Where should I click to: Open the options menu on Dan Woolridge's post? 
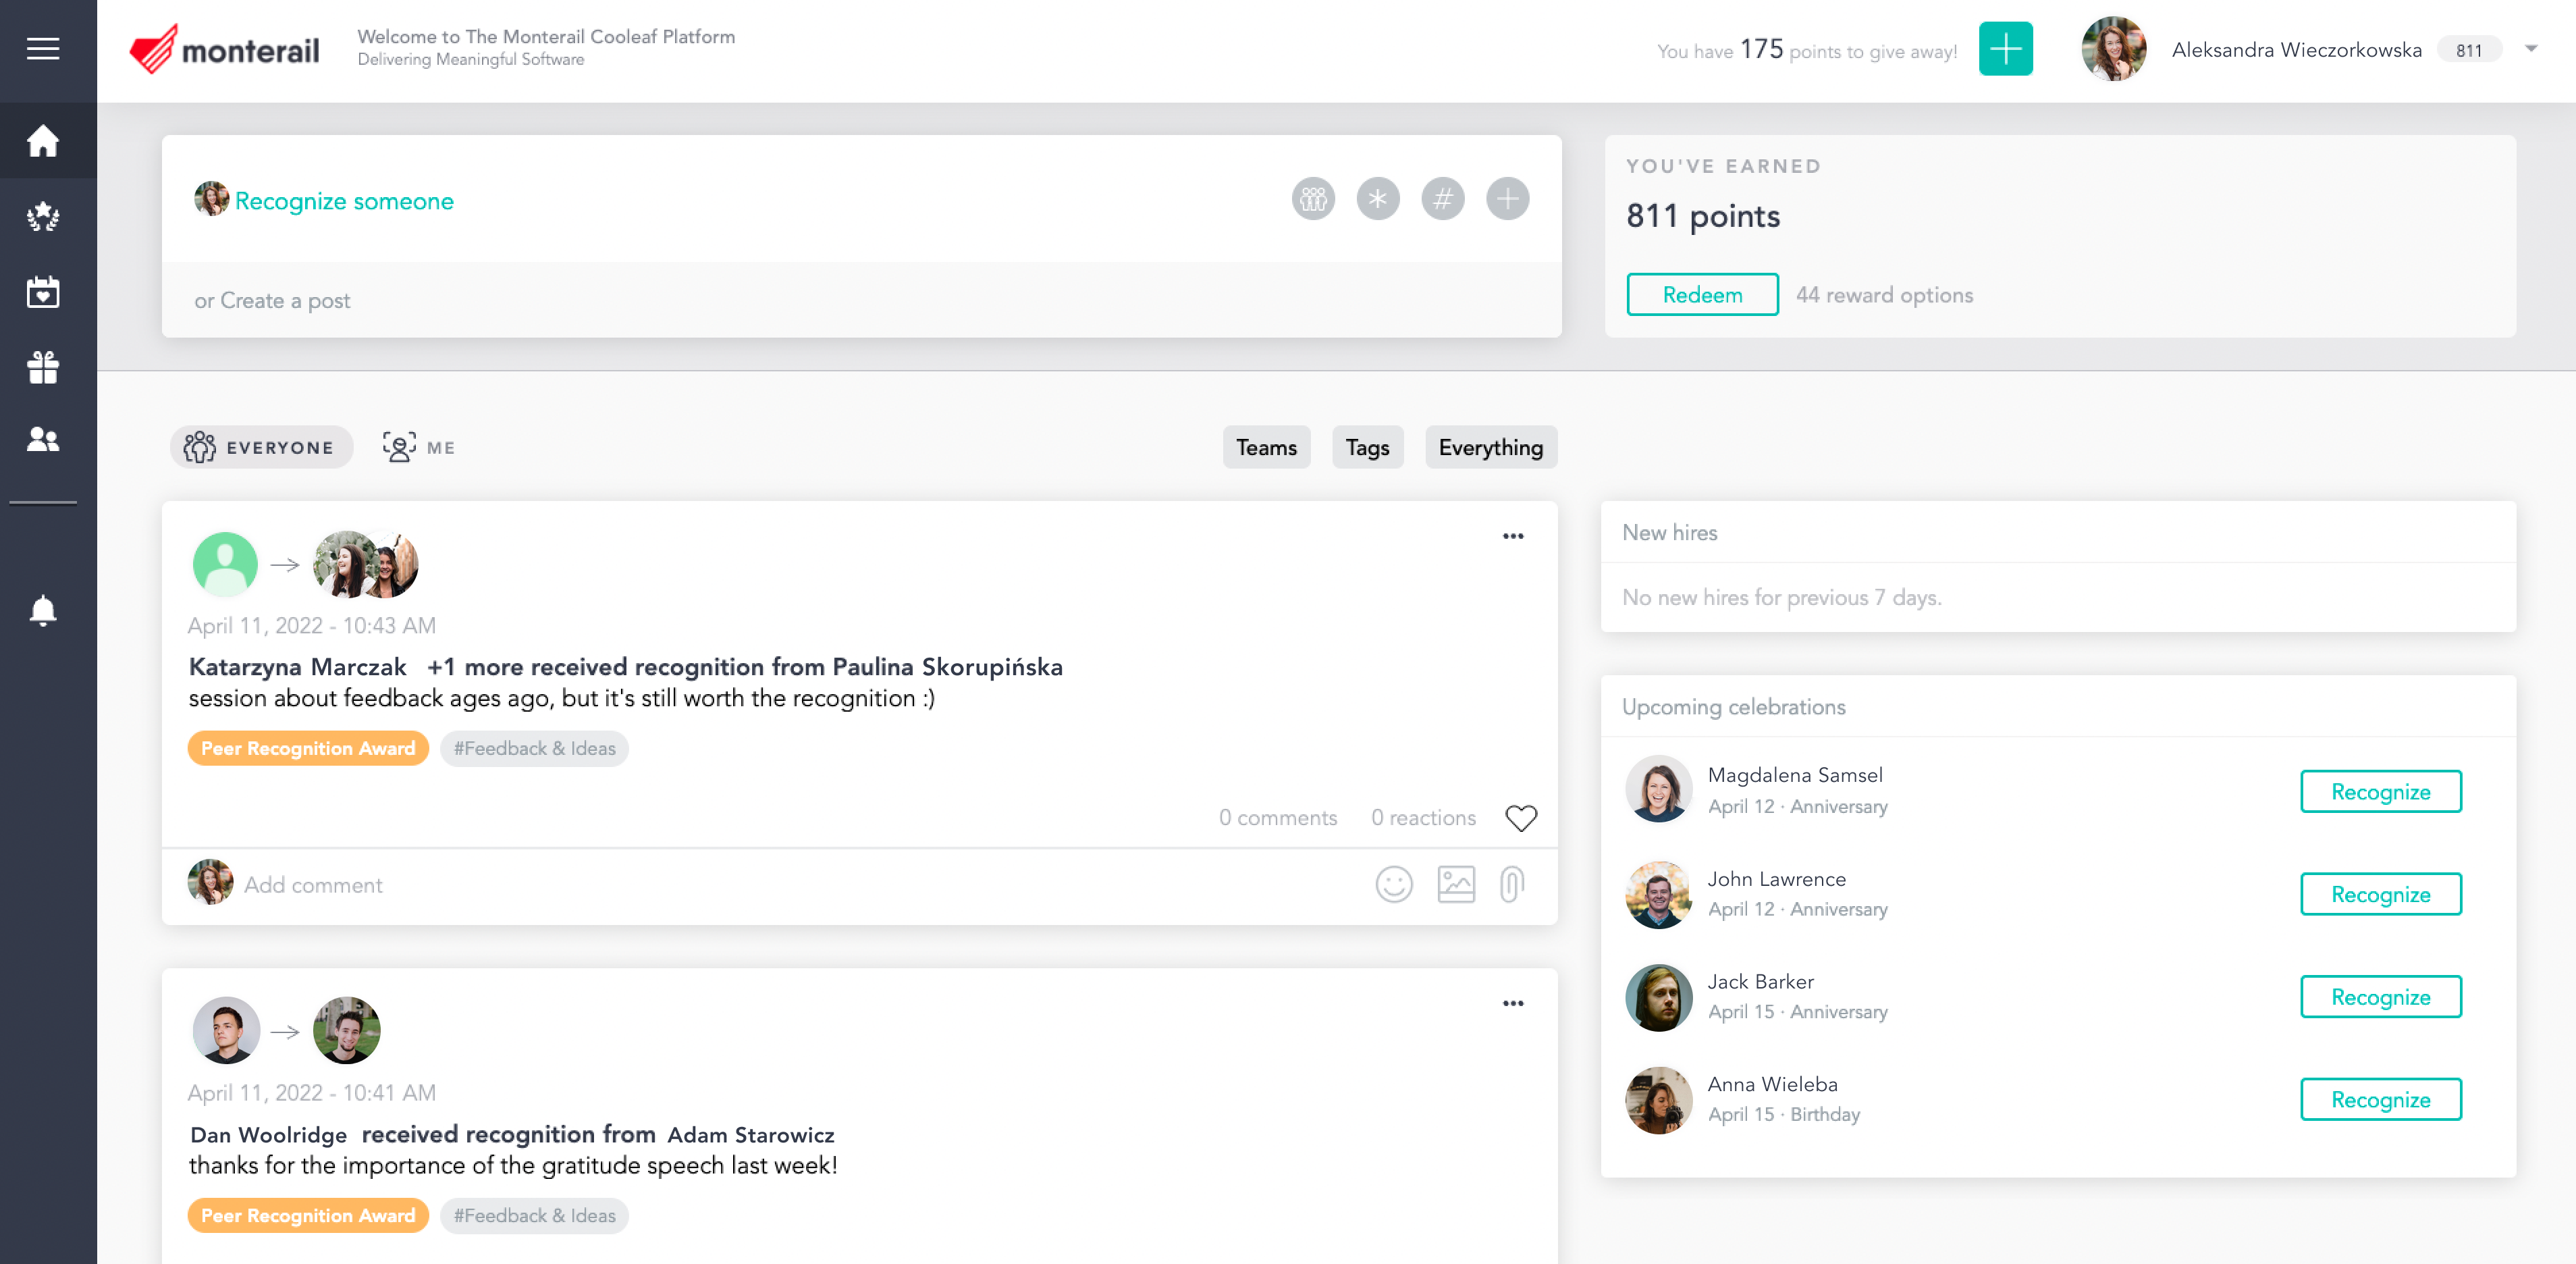point(1513,1004)
